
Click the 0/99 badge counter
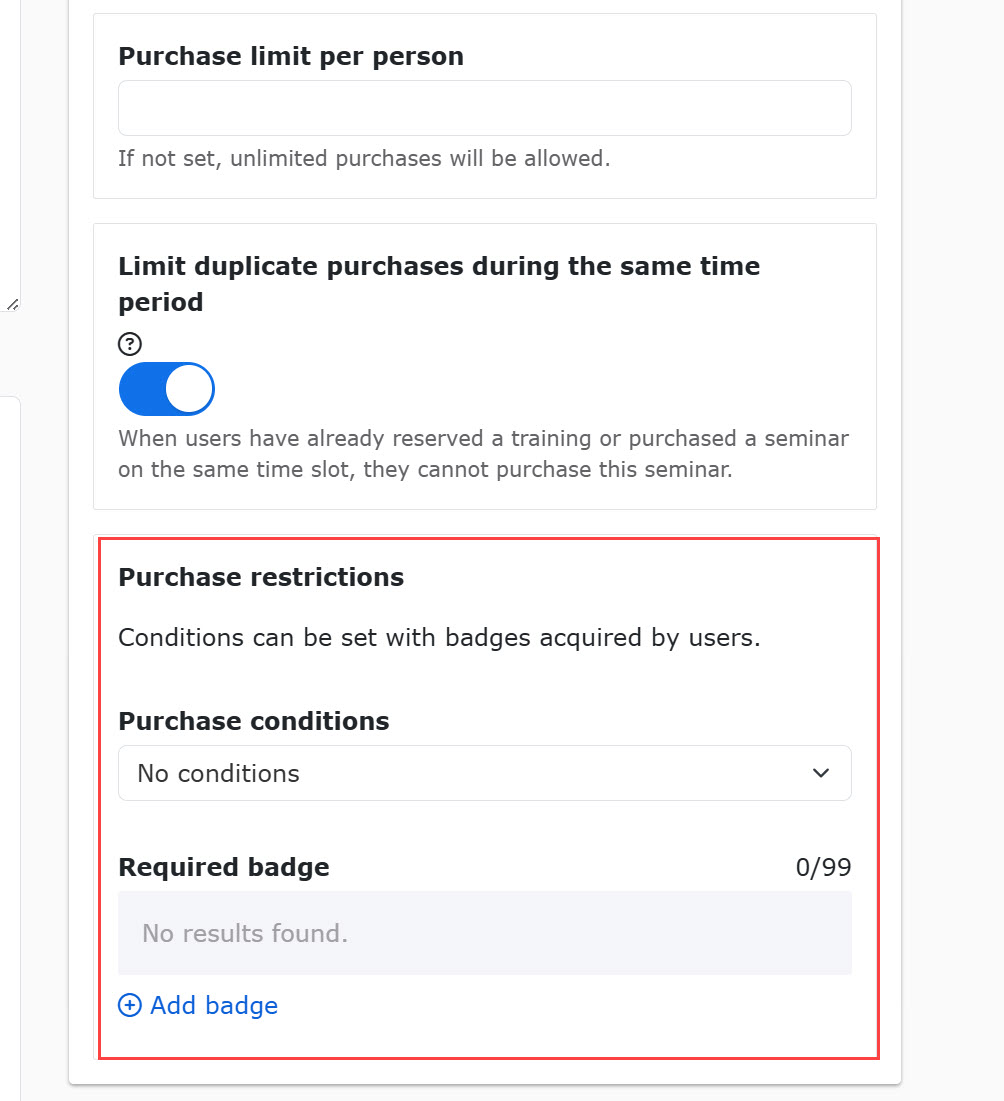click(x=823, y=867)
